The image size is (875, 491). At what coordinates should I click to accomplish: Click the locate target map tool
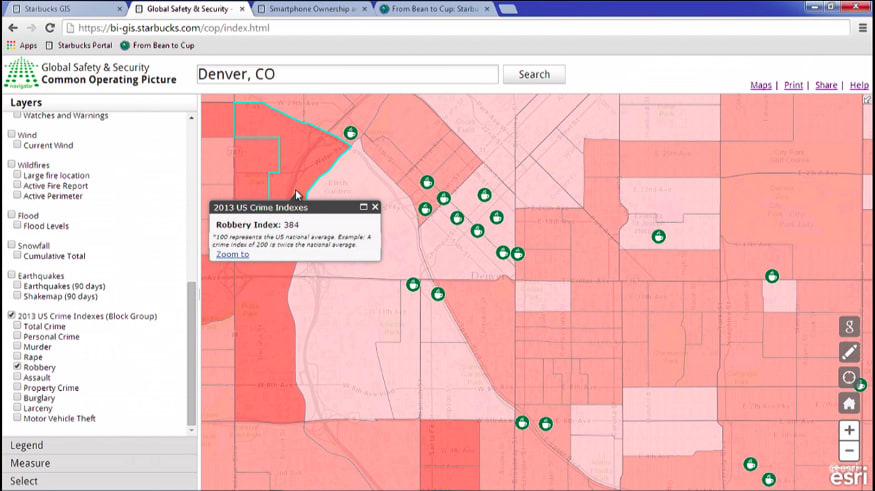pyautogui.click(x=849, y=378)
